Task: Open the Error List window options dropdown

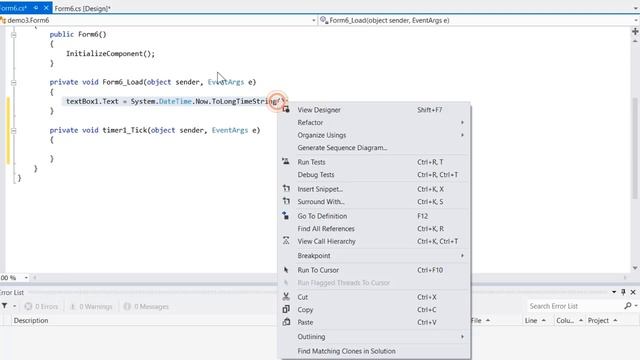Action: pos(614,292)
